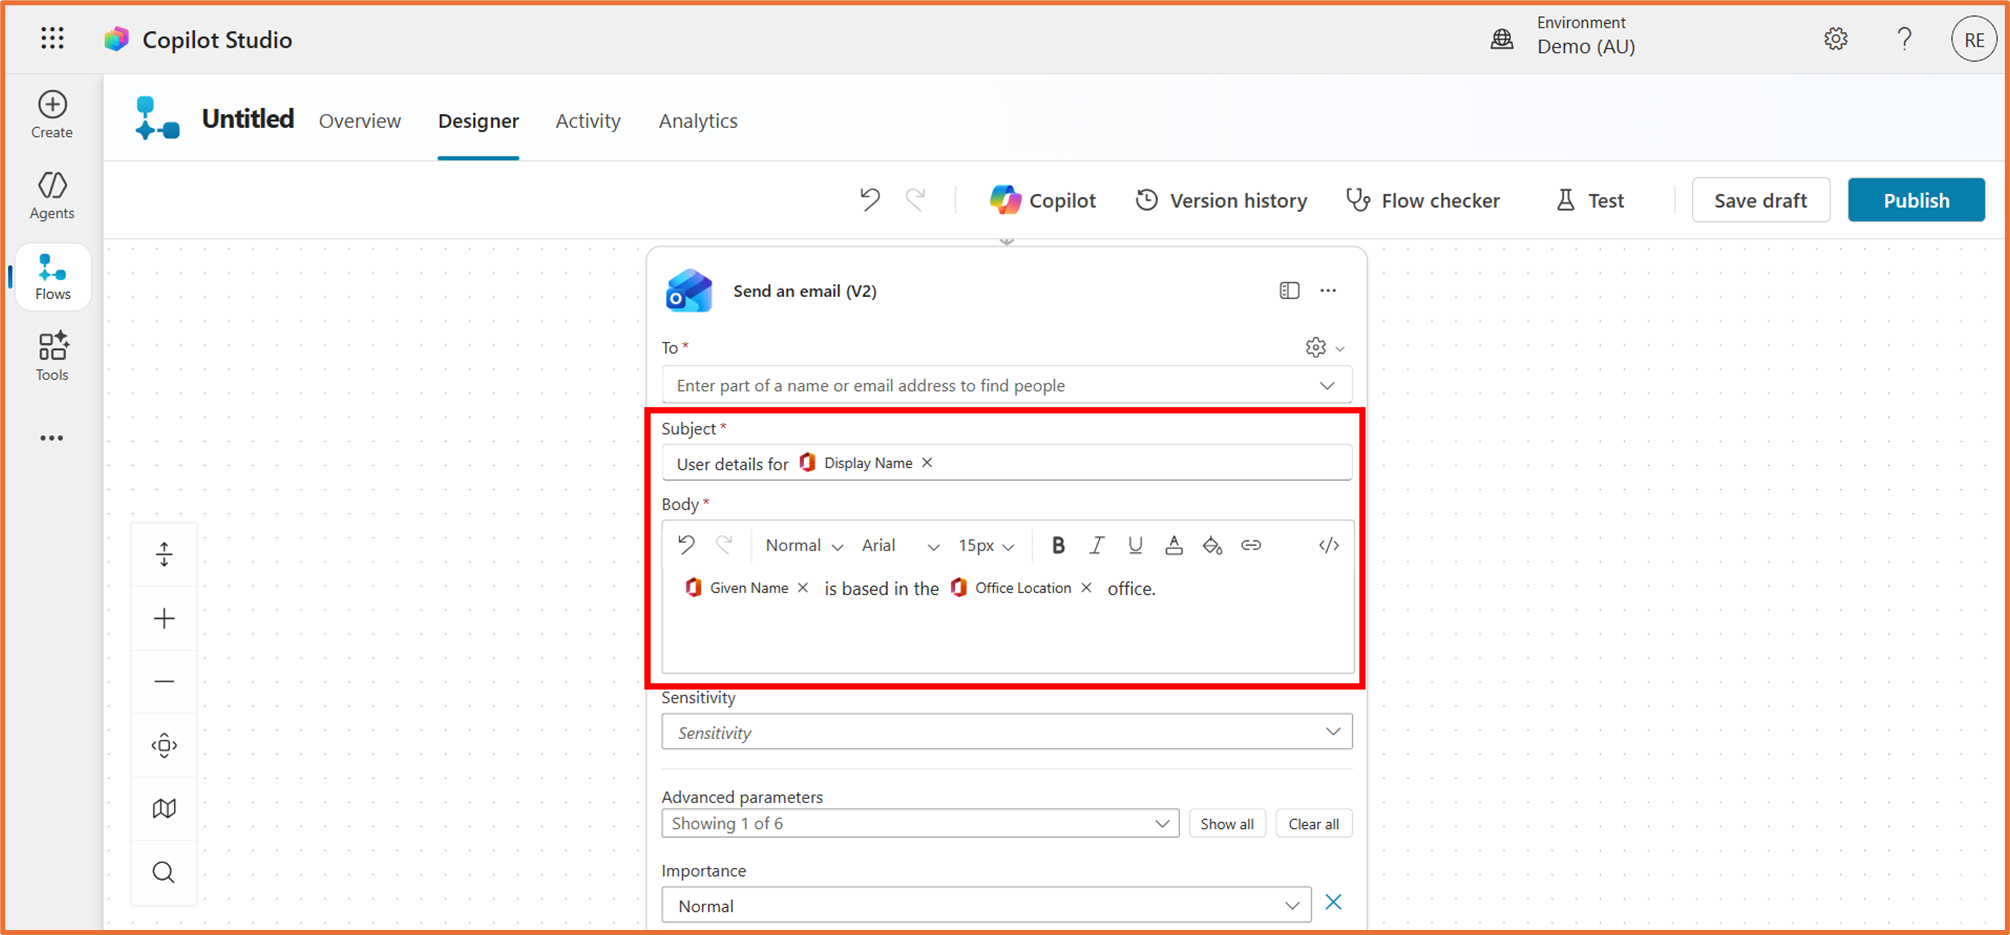The image size is (2010, 935).
Task: Switch to the Activity tab
Action: 588,121
